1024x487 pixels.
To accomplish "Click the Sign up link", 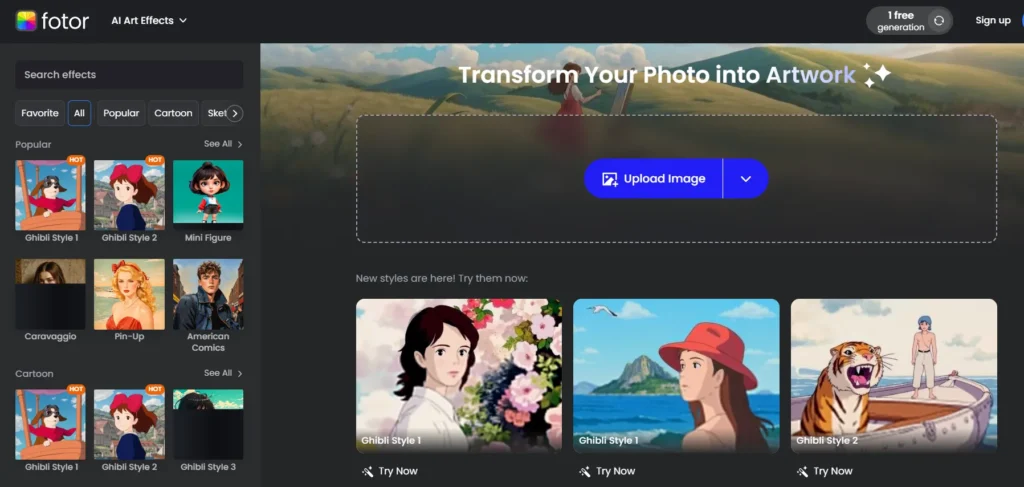I will tap(992, 20).
